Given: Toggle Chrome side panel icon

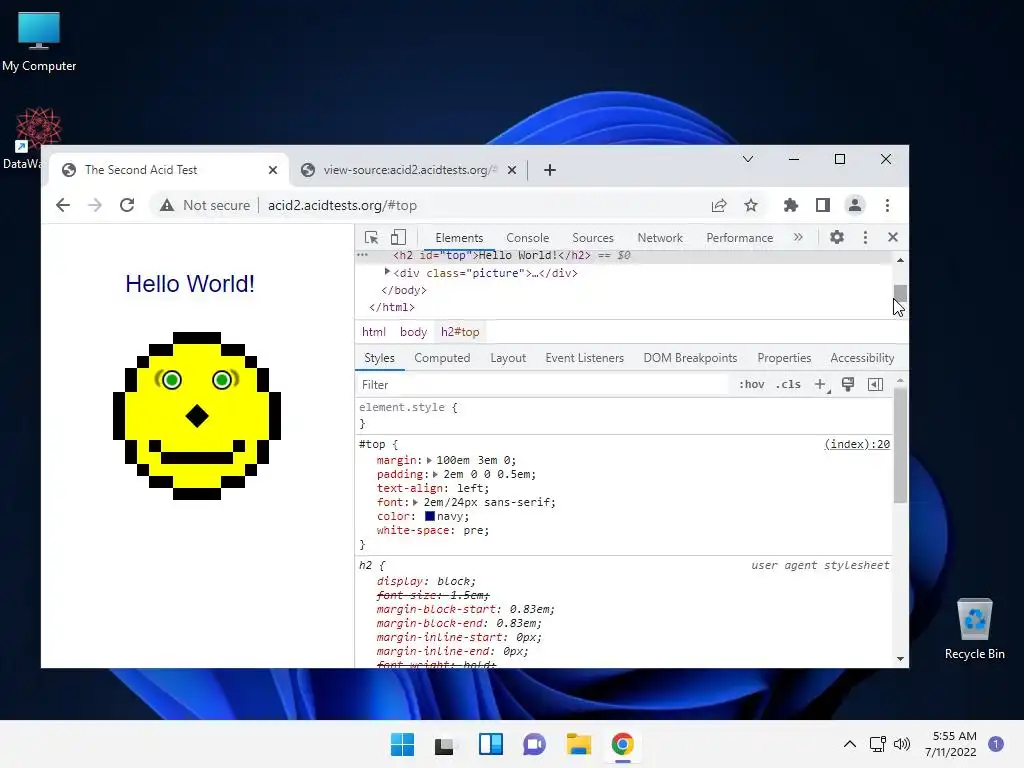Looking at the screenshot, I should click(x=822, y=205).
